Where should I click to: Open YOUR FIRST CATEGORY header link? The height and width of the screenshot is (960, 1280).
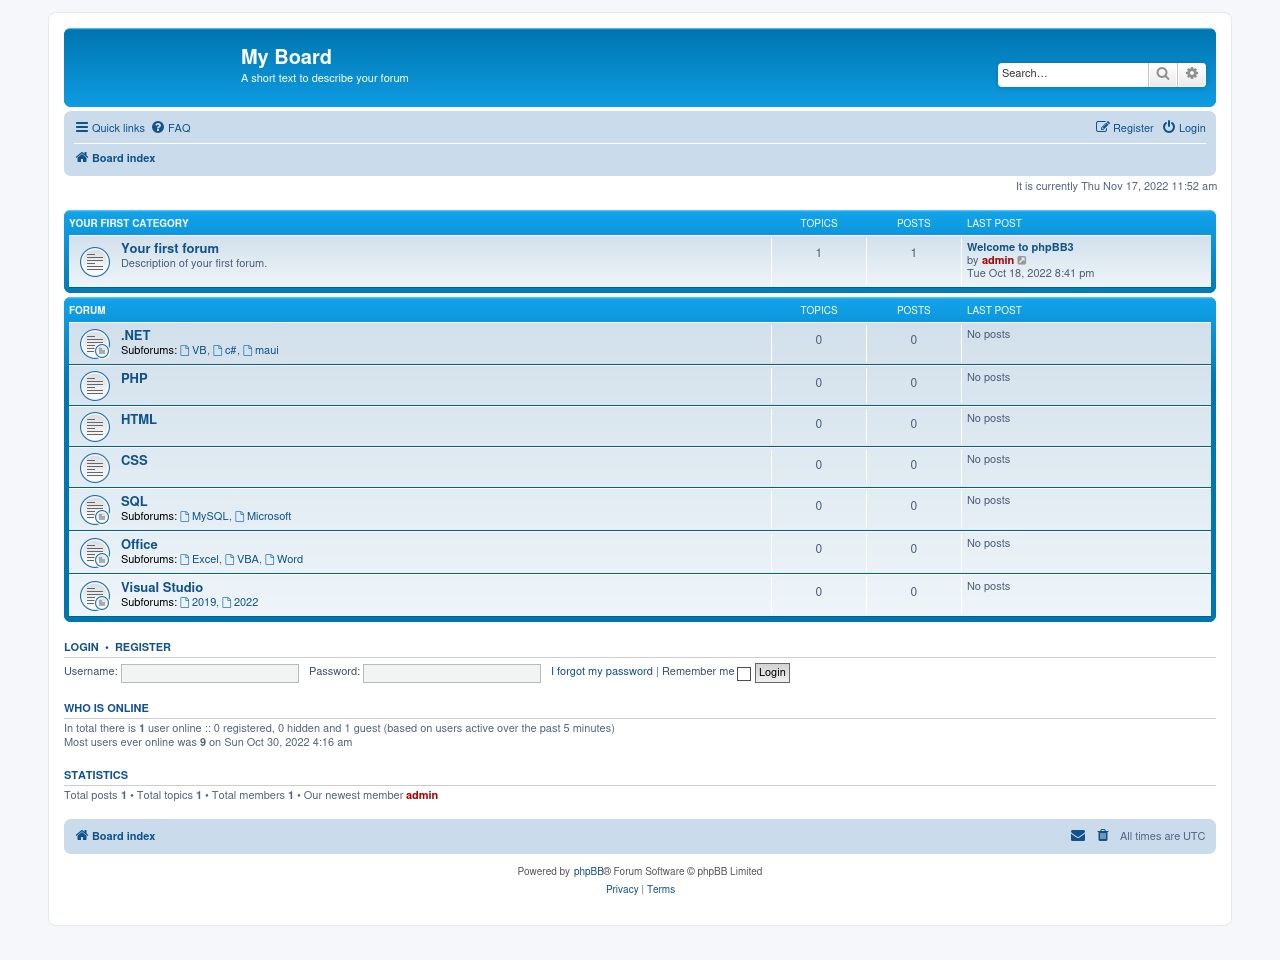pyautogui.click(x=129, y=223)
